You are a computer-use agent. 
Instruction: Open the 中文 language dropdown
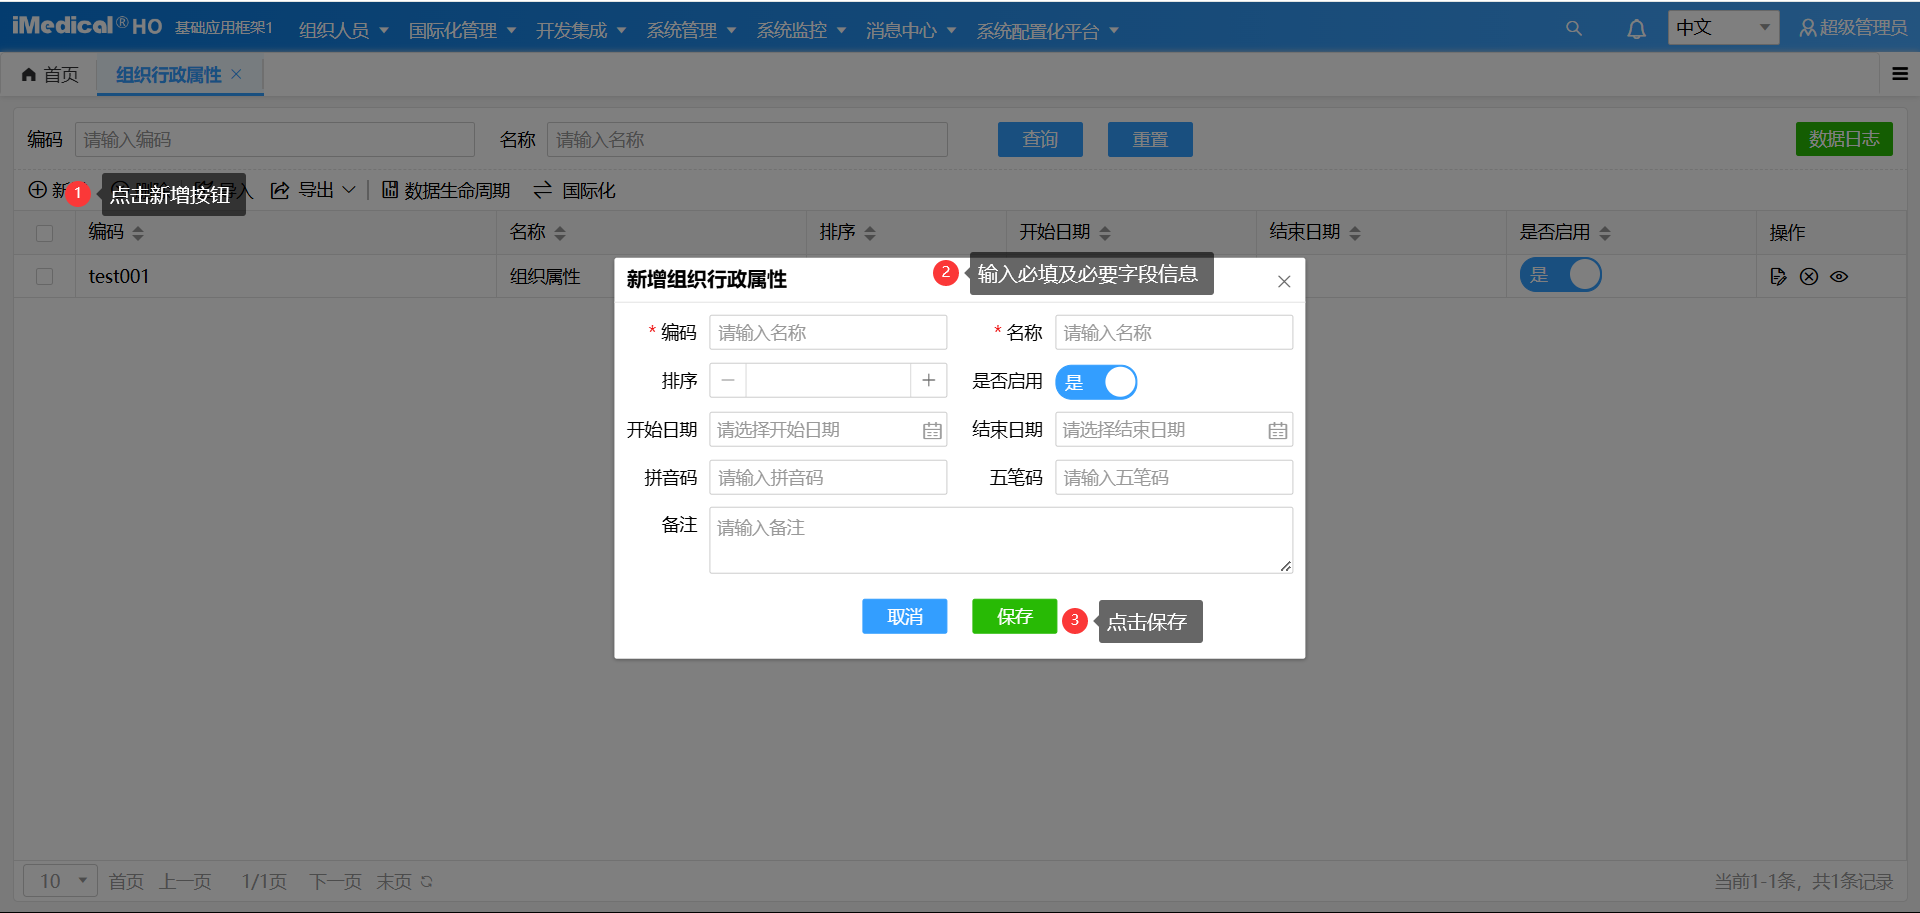tap(1723, 28)
